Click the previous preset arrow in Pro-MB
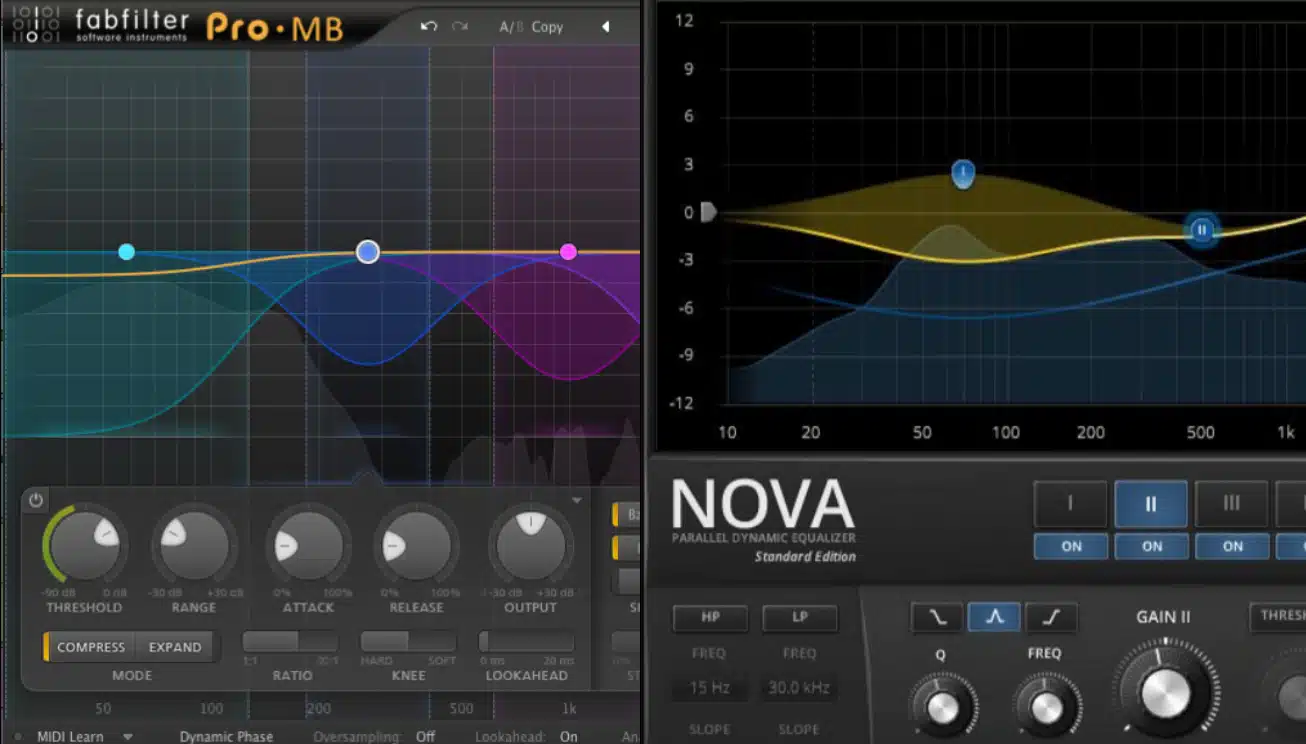The height and width of the screenshot is (744, 1306). click(605, 27)
